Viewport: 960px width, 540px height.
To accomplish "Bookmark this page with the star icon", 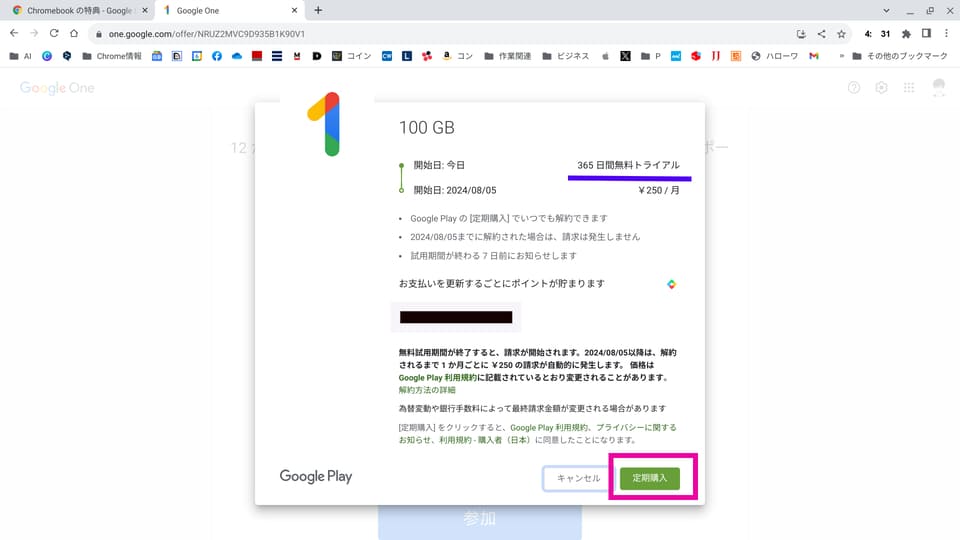I will (x=841, y=34).
